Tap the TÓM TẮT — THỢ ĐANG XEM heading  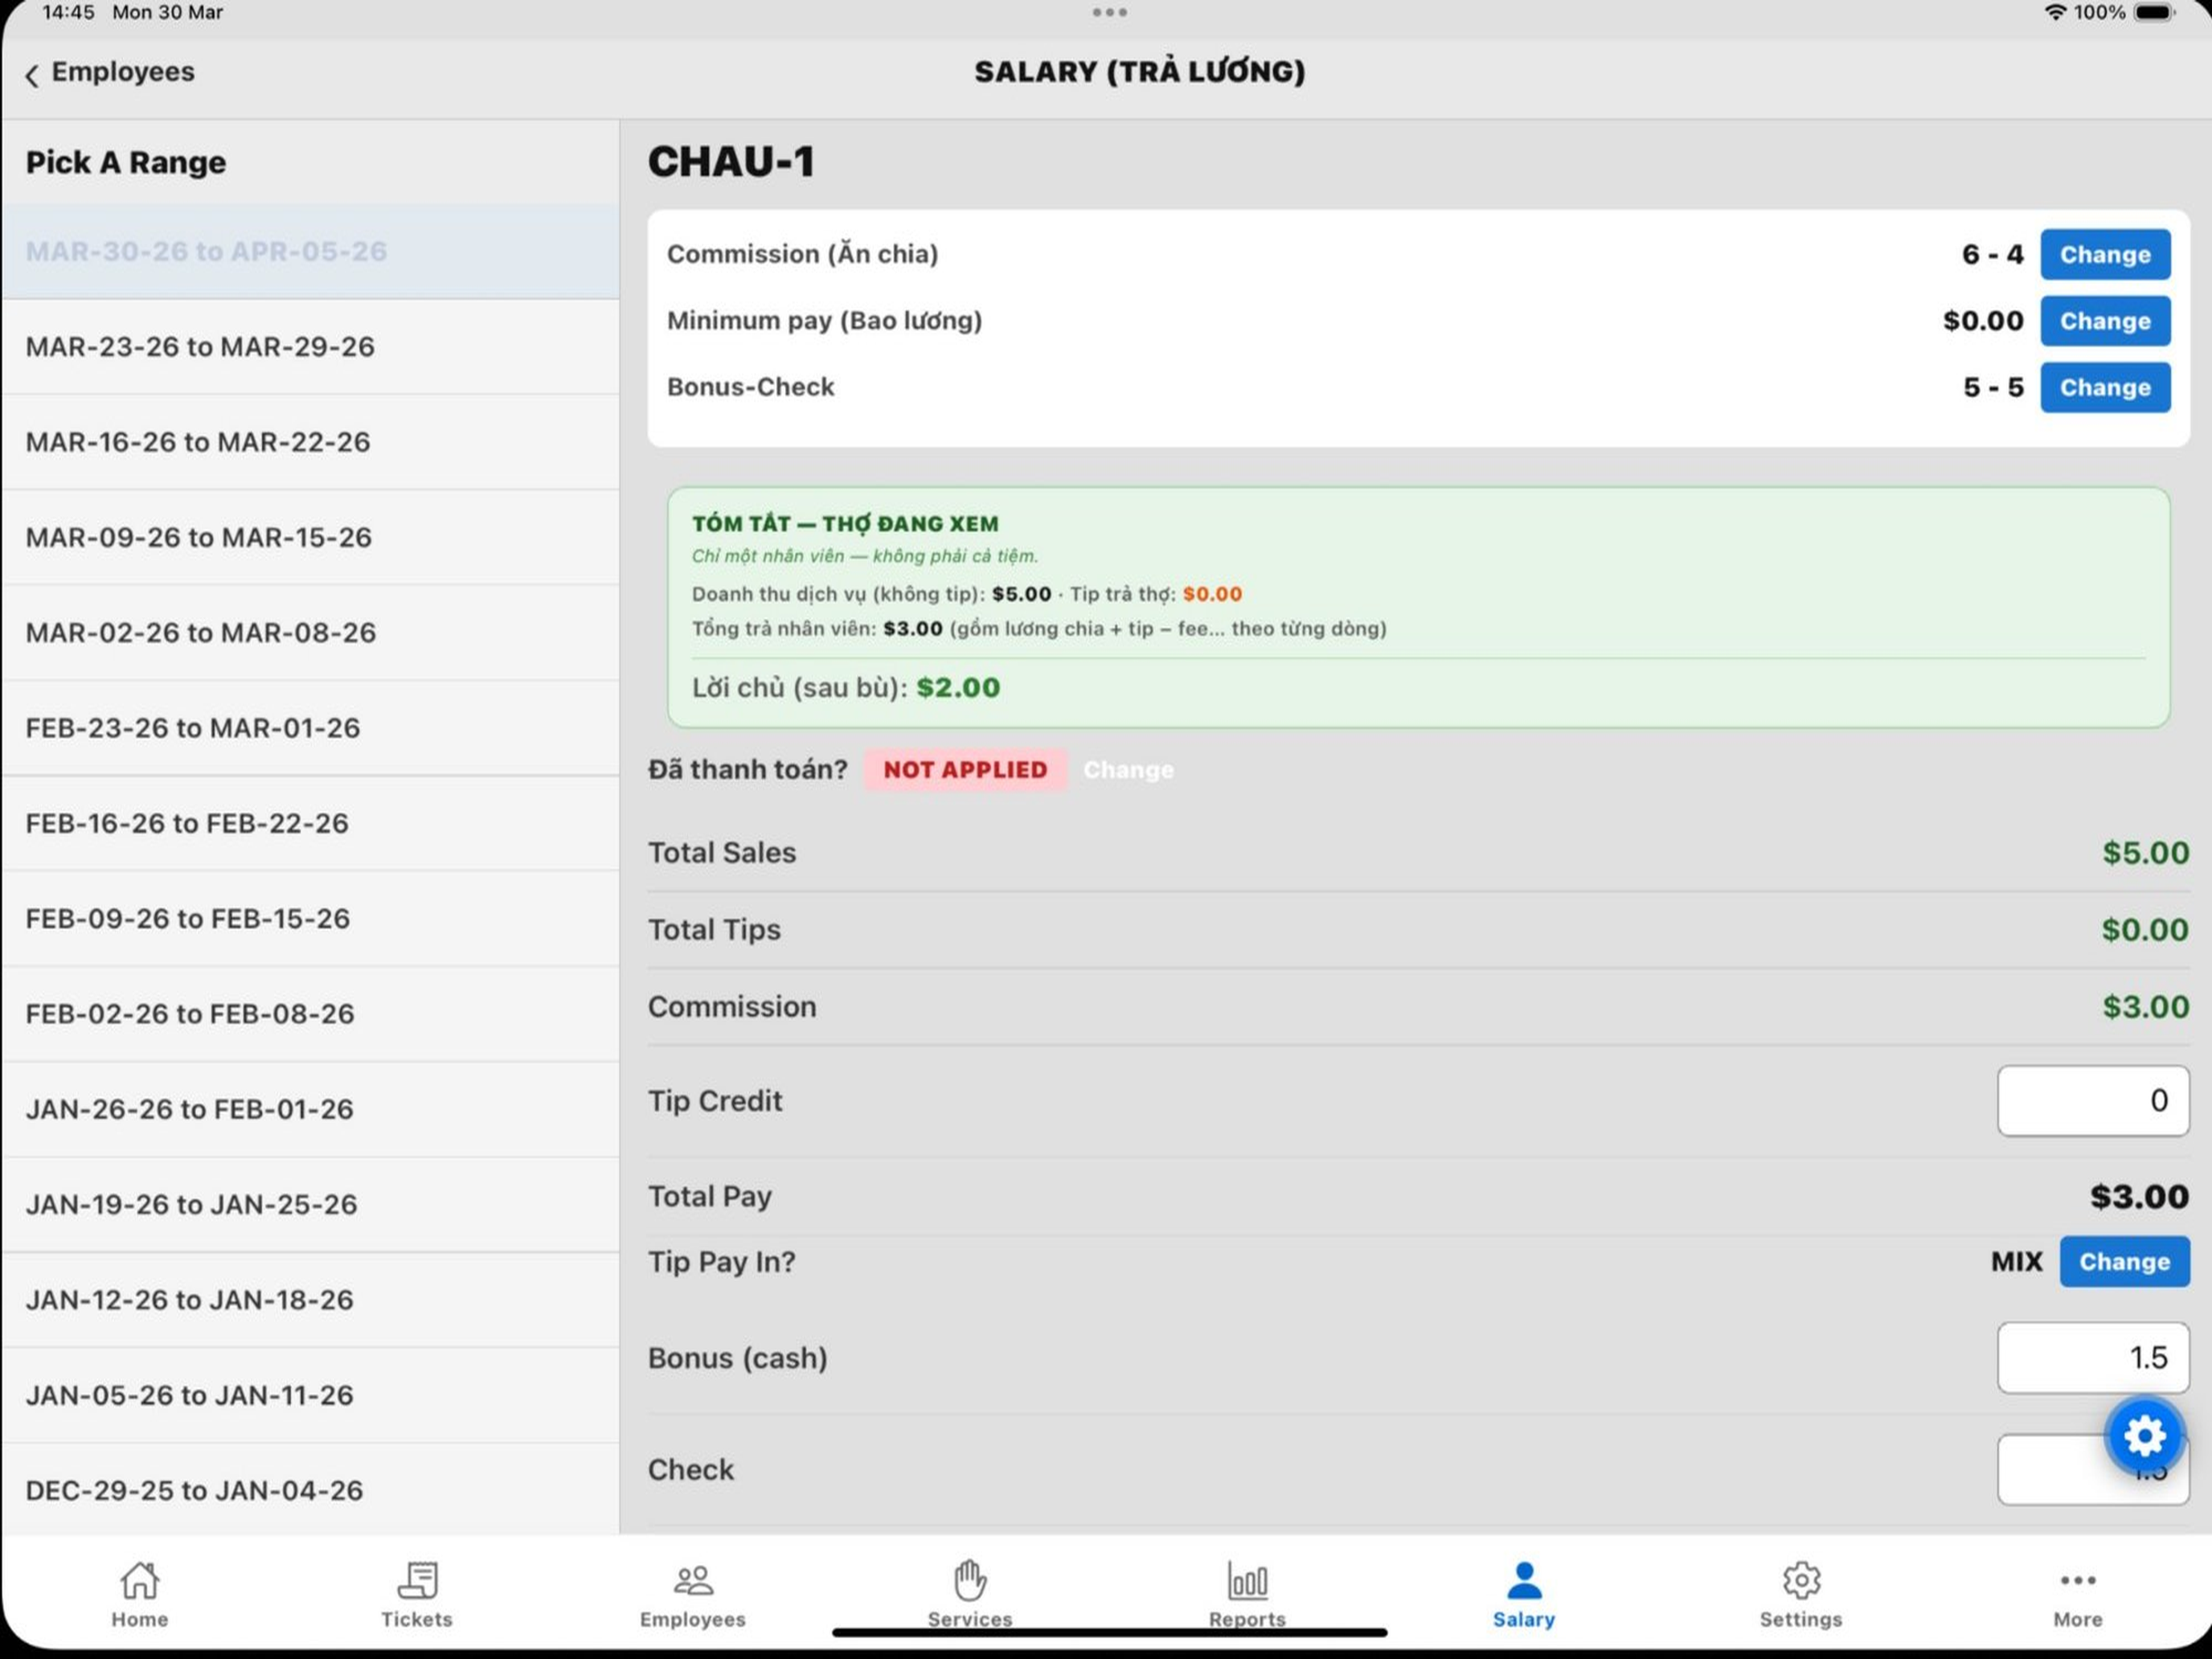click(845, 524)
